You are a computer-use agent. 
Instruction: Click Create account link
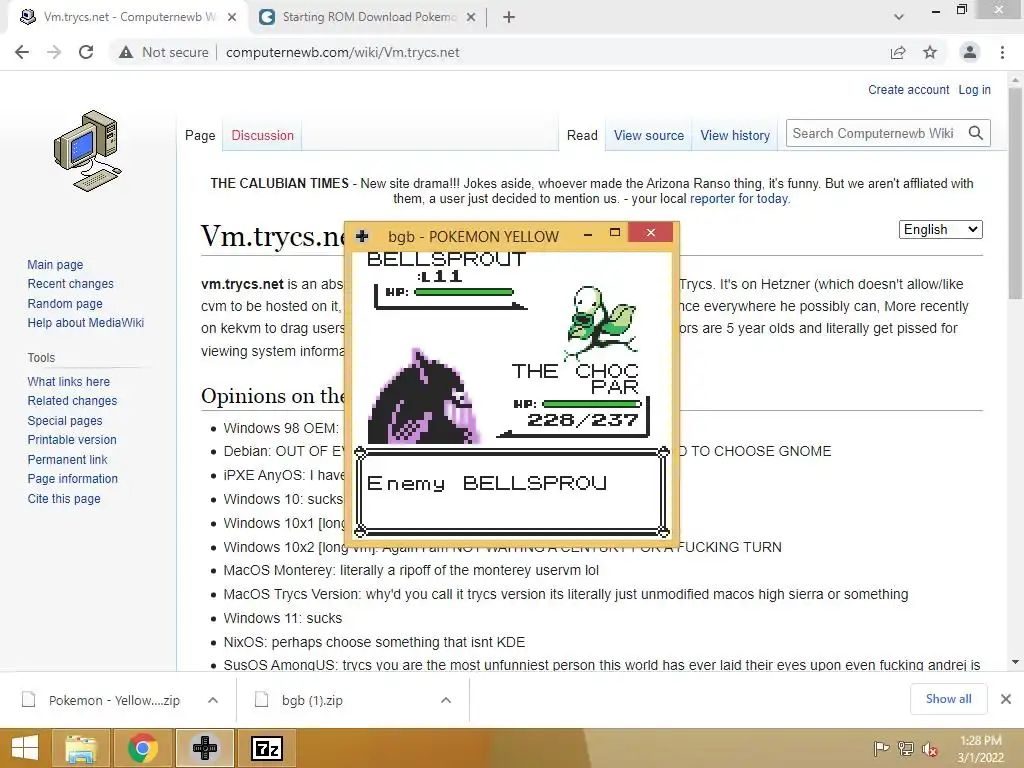[908, 89]
